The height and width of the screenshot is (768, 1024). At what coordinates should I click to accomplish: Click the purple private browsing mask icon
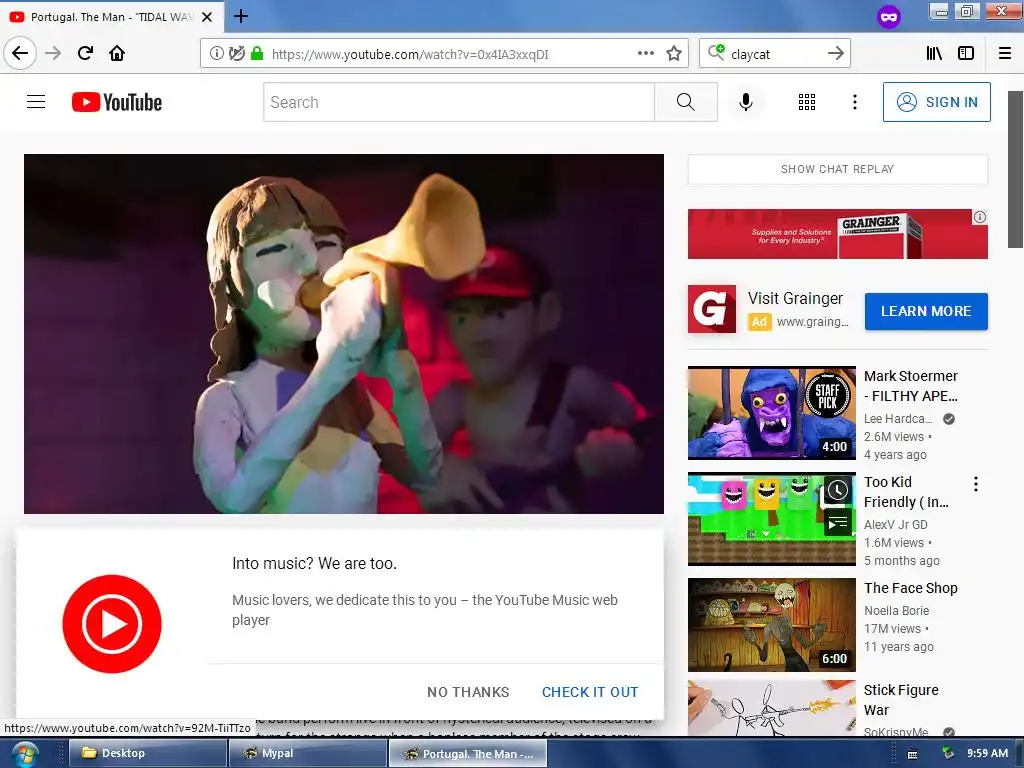click(888, 17)
